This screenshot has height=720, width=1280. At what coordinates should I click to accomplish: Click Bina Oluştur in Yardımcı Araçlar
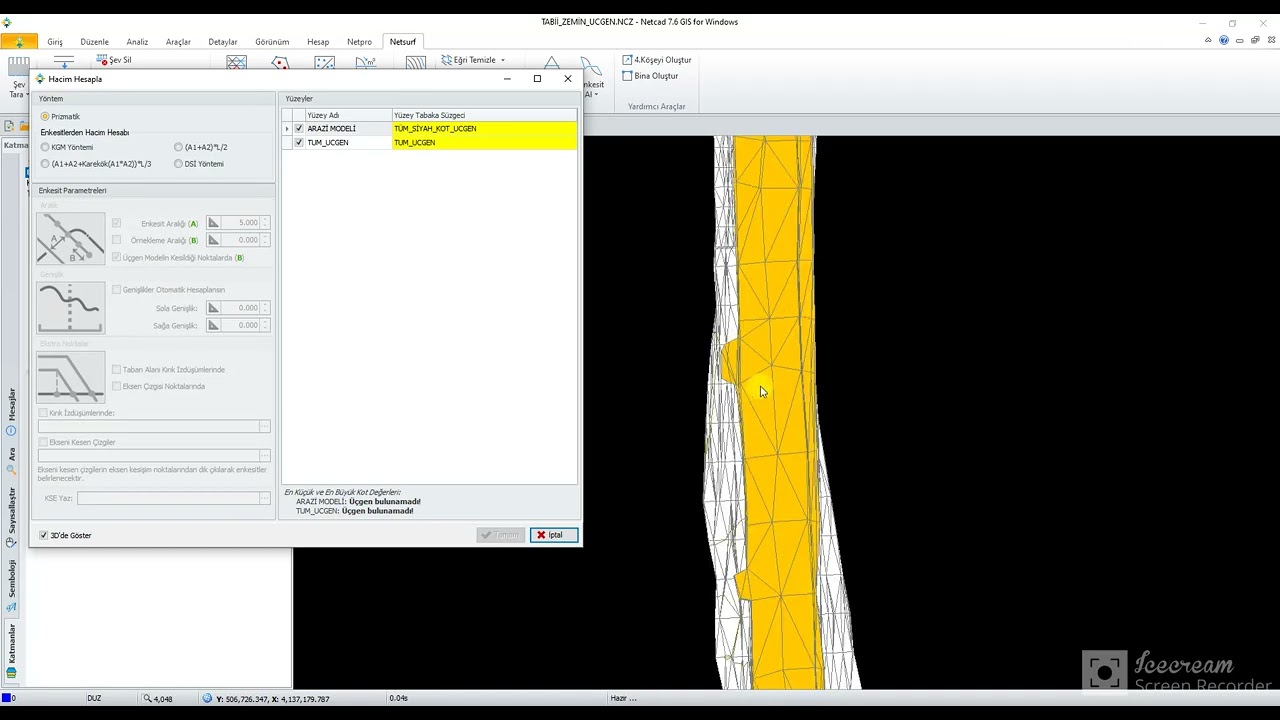pyautogui.click(x=650, y=76)
